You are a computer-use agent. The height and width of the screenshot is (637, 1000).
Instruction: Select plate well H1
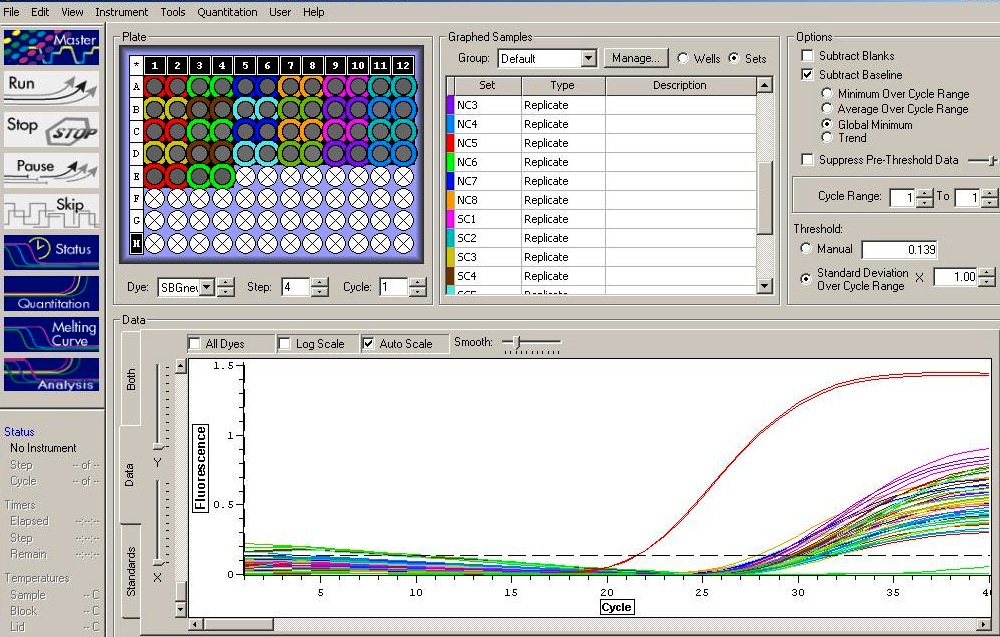coord(154,243)
